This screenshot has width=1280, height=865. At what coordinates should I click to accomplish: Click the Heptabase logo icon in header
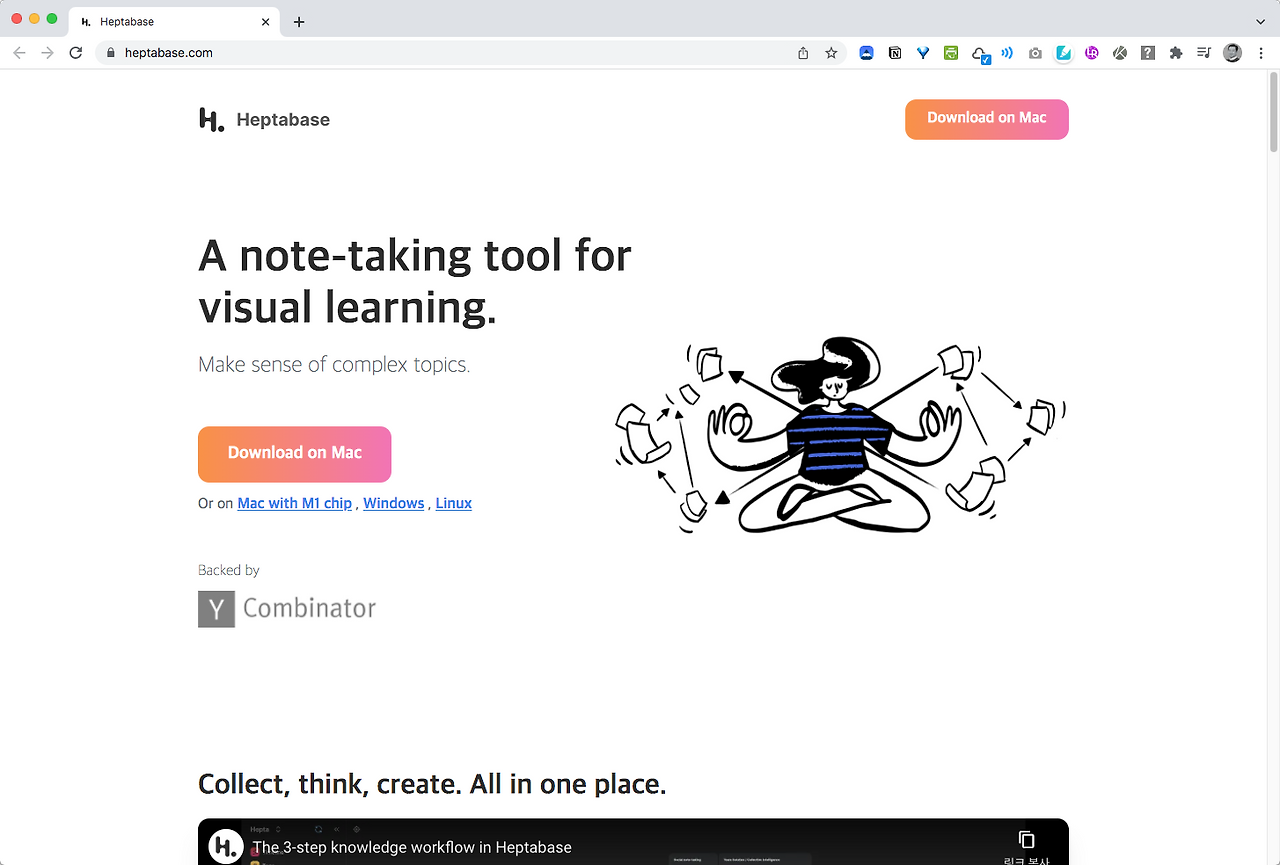point(211,120)
